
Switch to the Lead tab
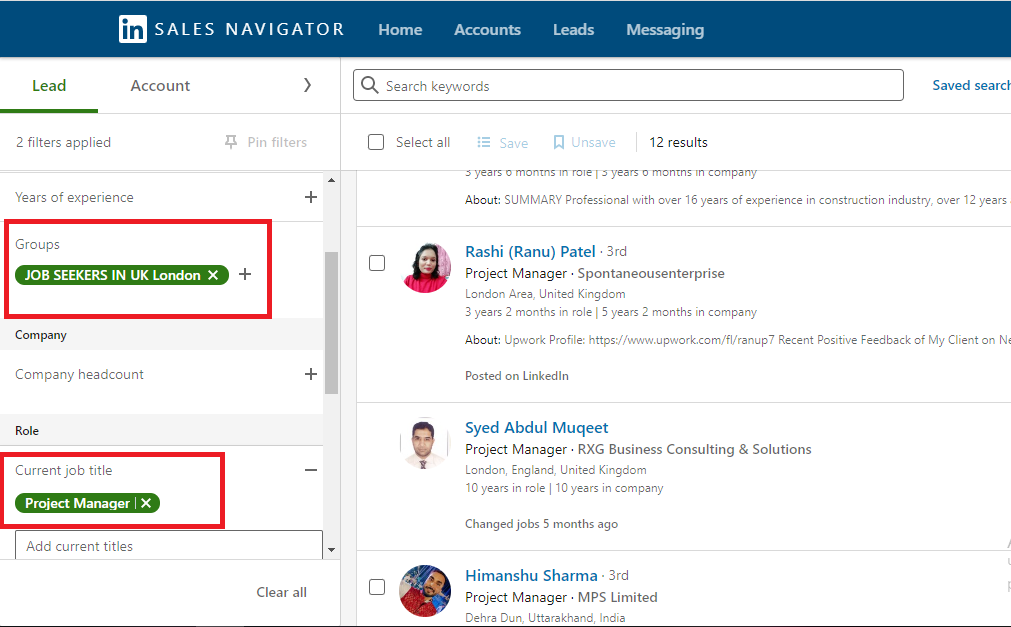[49, 85]
